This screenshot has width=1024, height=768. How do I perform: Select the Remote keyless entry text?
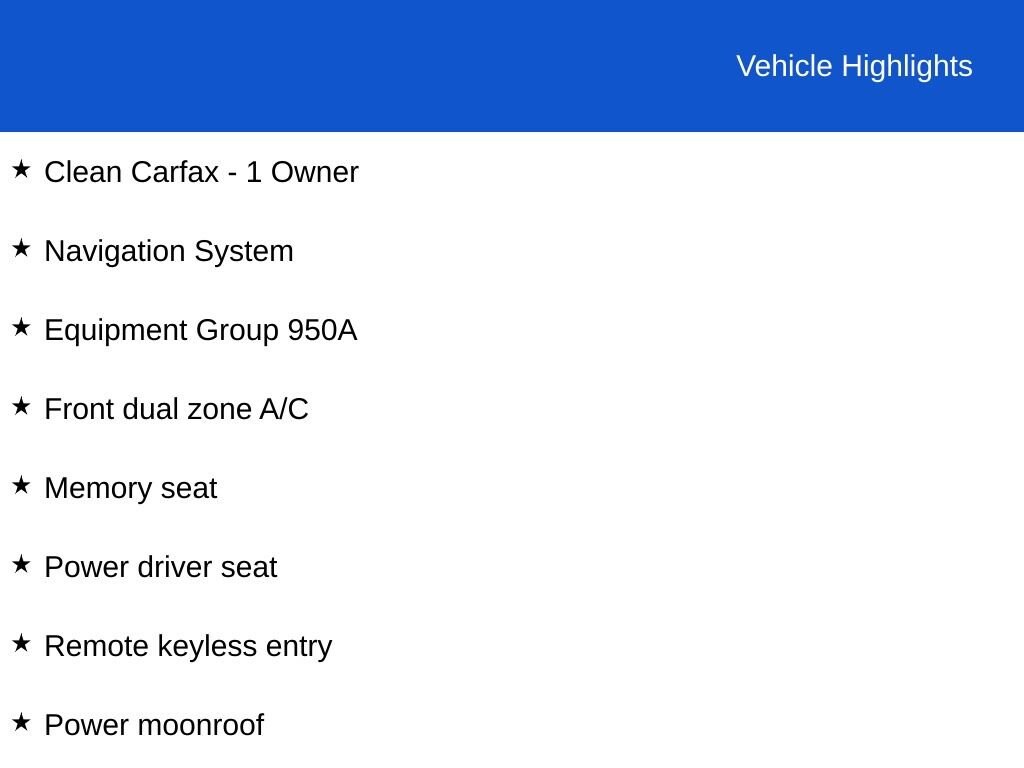point(188,647)
